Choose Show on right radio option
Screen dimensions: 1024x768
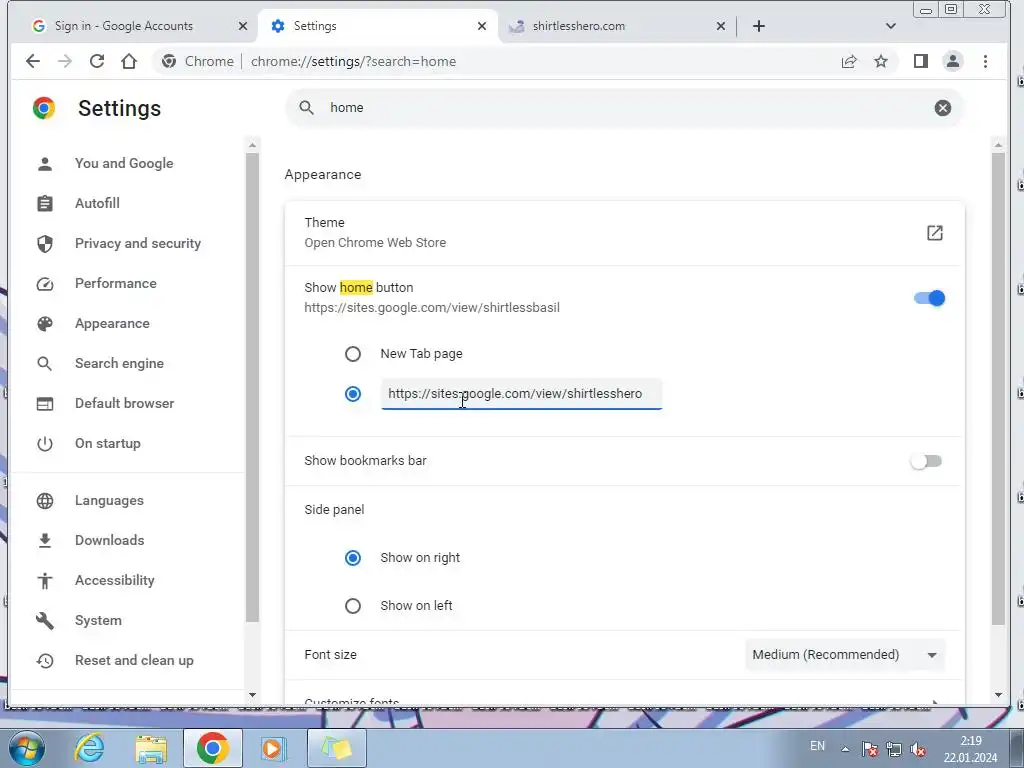353,558
